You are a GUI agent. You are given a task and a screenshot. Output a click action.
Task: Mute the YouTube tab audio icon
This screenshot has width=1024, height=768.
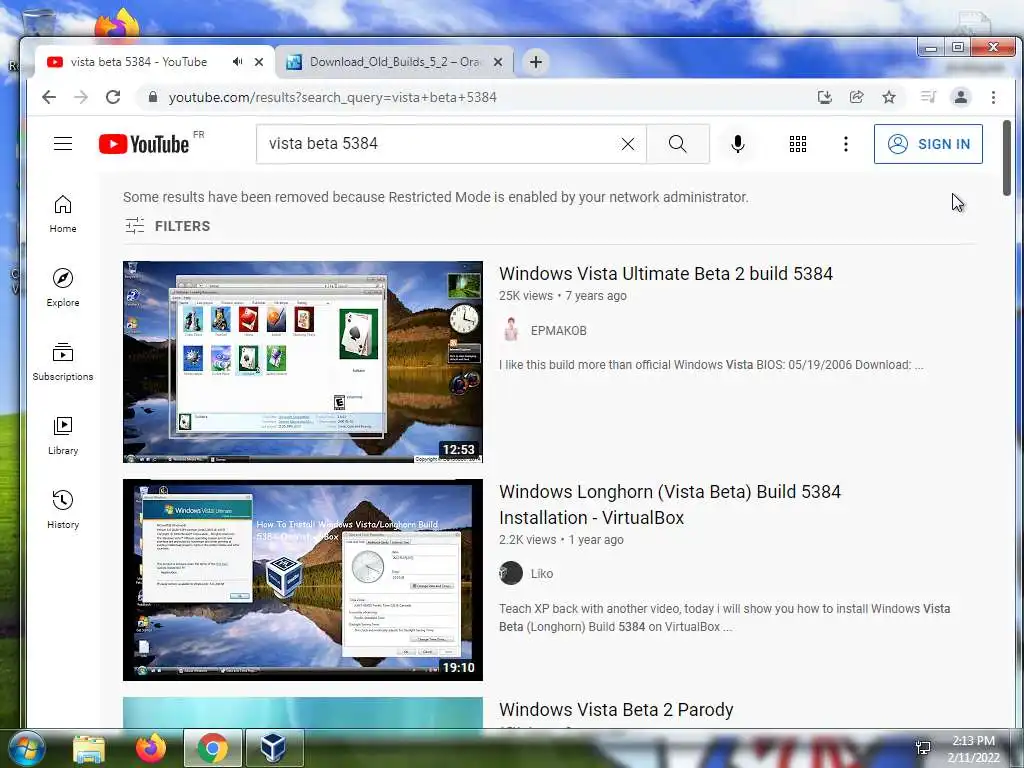[237, 61]
